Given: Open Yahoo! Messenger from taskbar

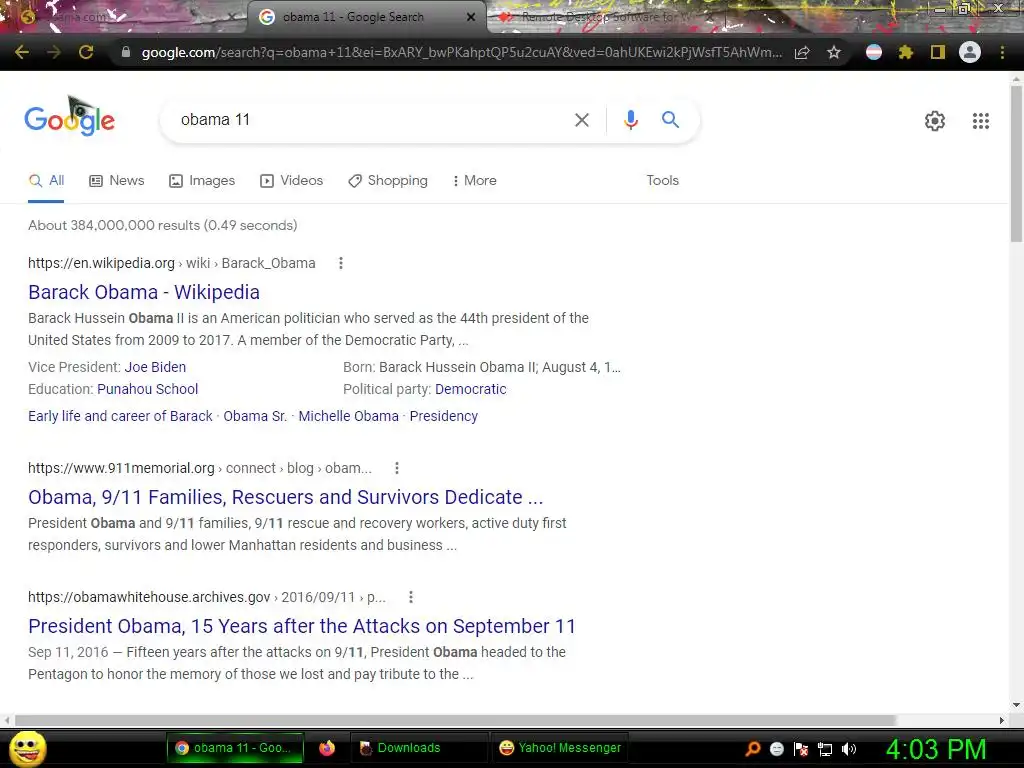Looking at the screenshot, I should tap(560, 748).
